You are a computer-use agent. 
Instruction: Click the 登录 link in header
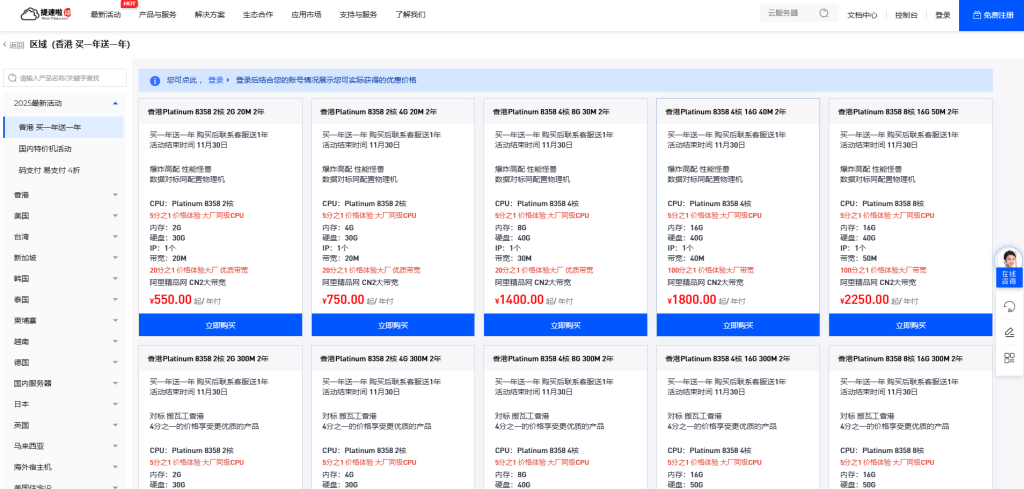click(x=942, y=15)
